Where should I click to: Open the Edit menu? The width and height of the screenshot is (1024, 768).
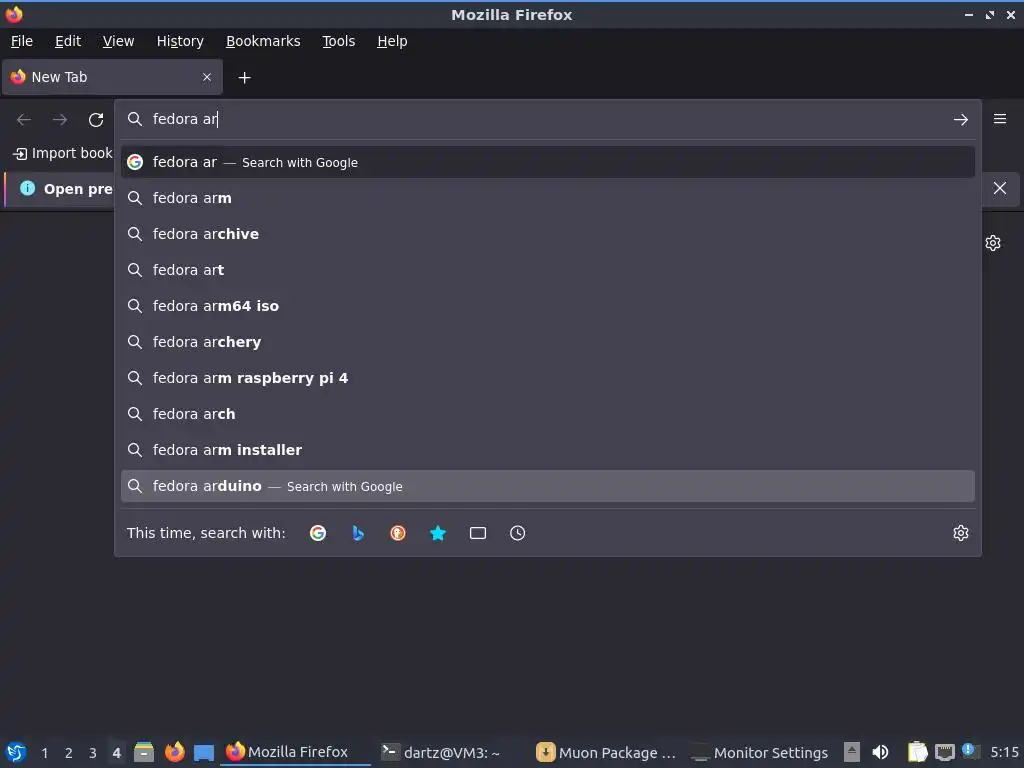(x=68, y=41)
